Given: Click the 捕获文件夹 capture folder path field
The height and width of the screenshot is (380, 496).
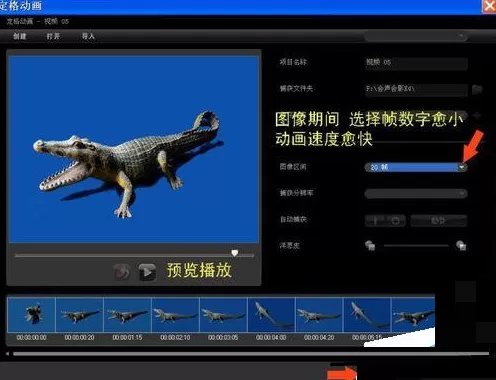Looking at the screenshot, I should (x=416, y=89).
